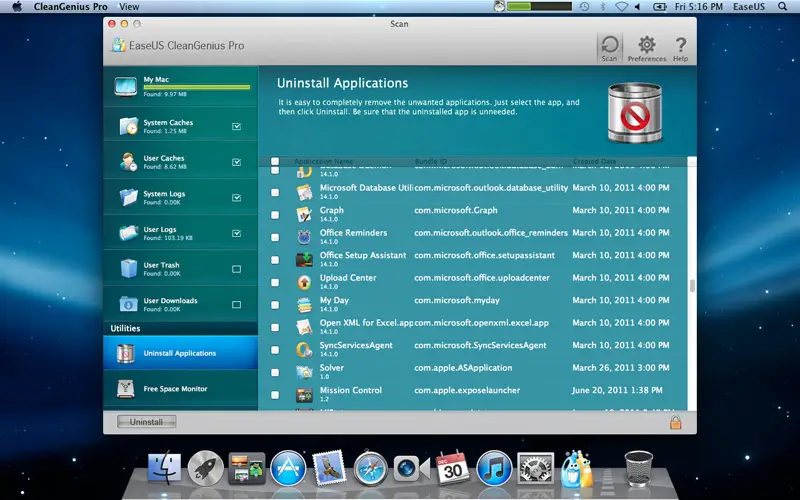Image resolution: width=800 pixels, height=500 pixels.
Task: Check the User Downloads checkbox
Action: 236,305
